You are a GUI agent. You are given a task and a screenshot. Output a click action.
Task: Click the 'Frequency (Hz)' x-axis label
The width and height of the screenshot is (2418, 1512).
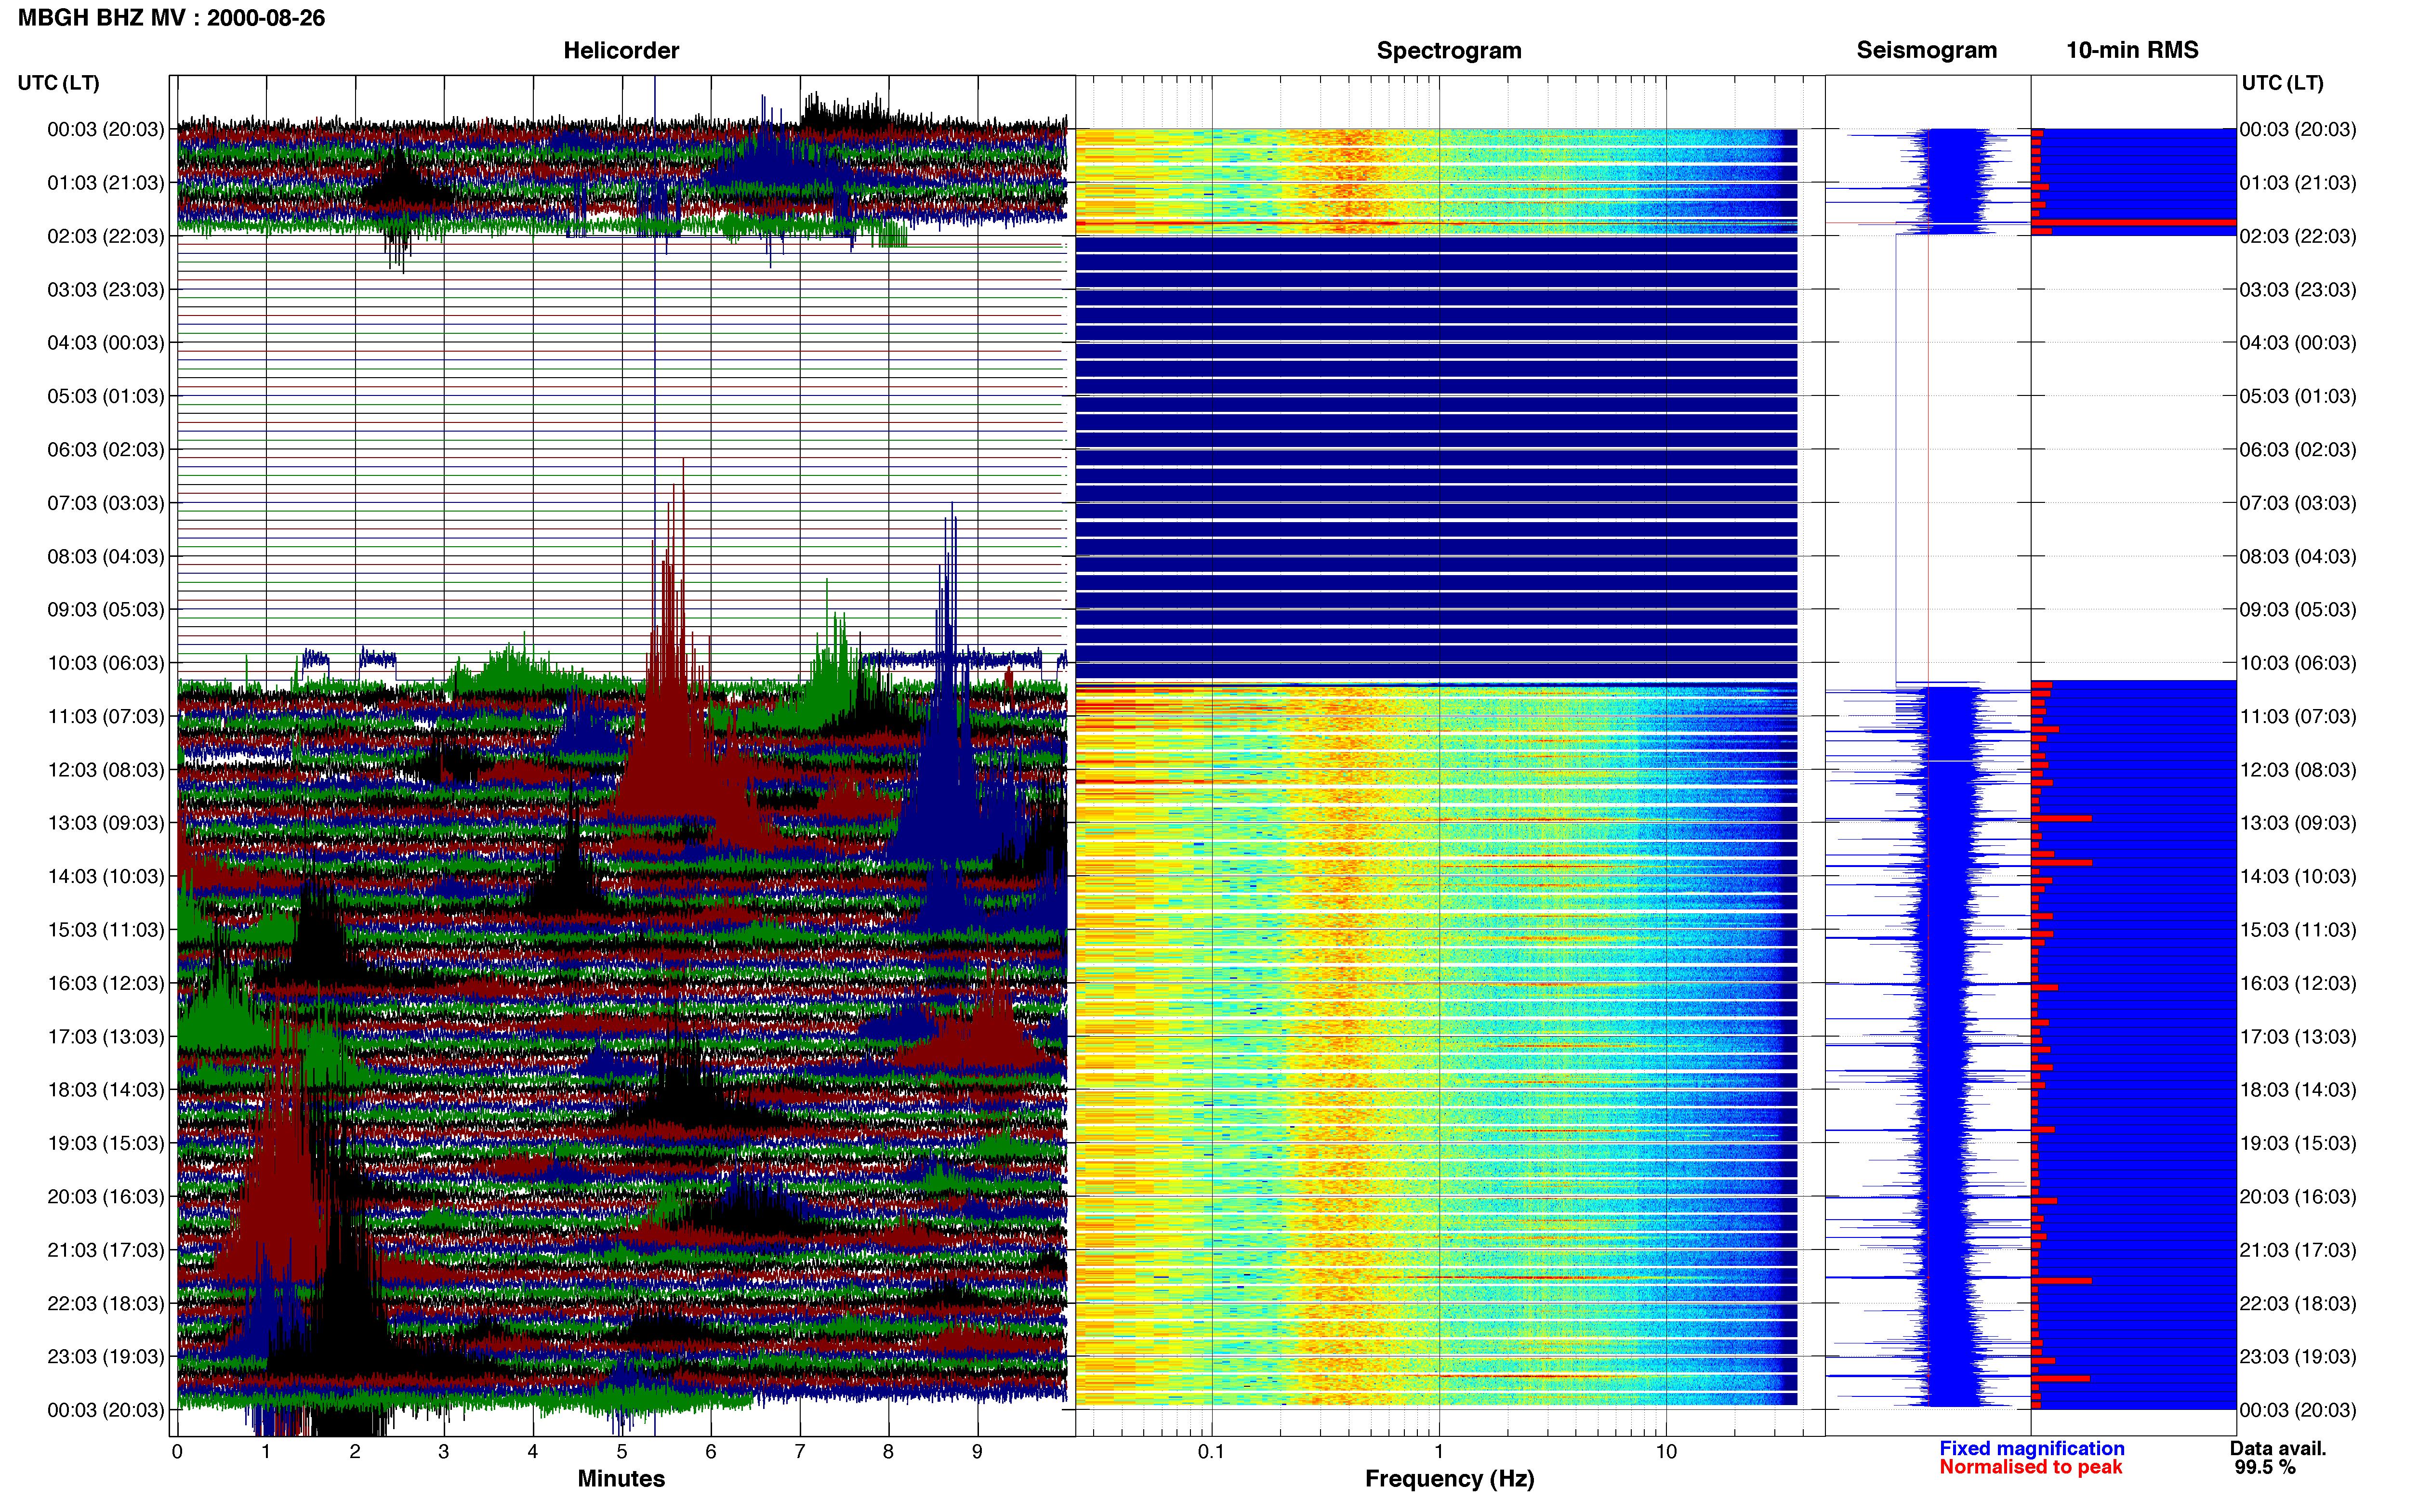(1449, 1479)
